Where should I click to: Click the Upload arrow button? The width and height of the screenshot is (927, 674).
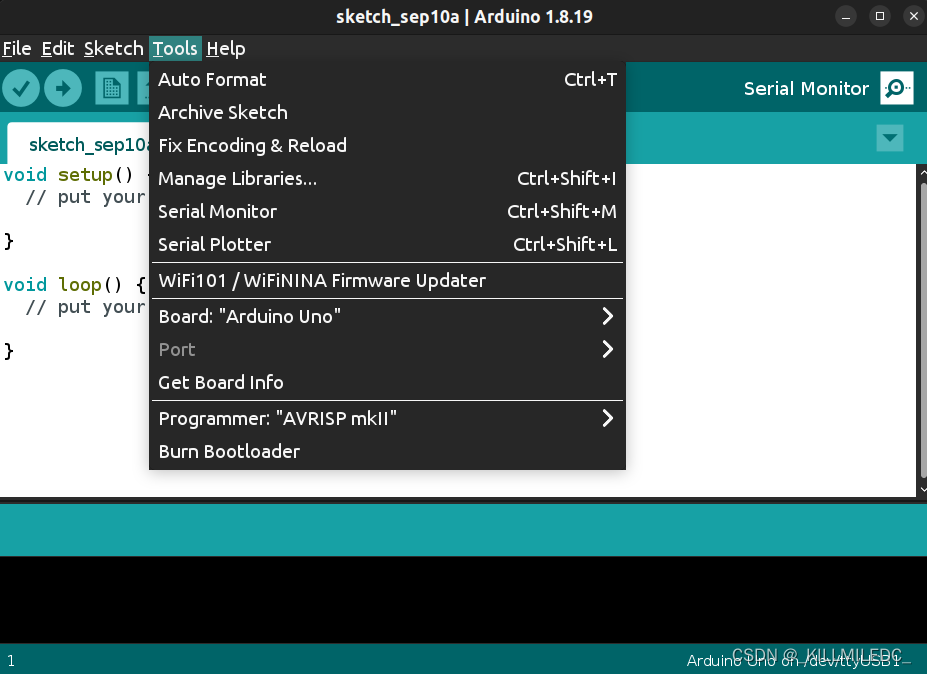click(x=63, y=89)
